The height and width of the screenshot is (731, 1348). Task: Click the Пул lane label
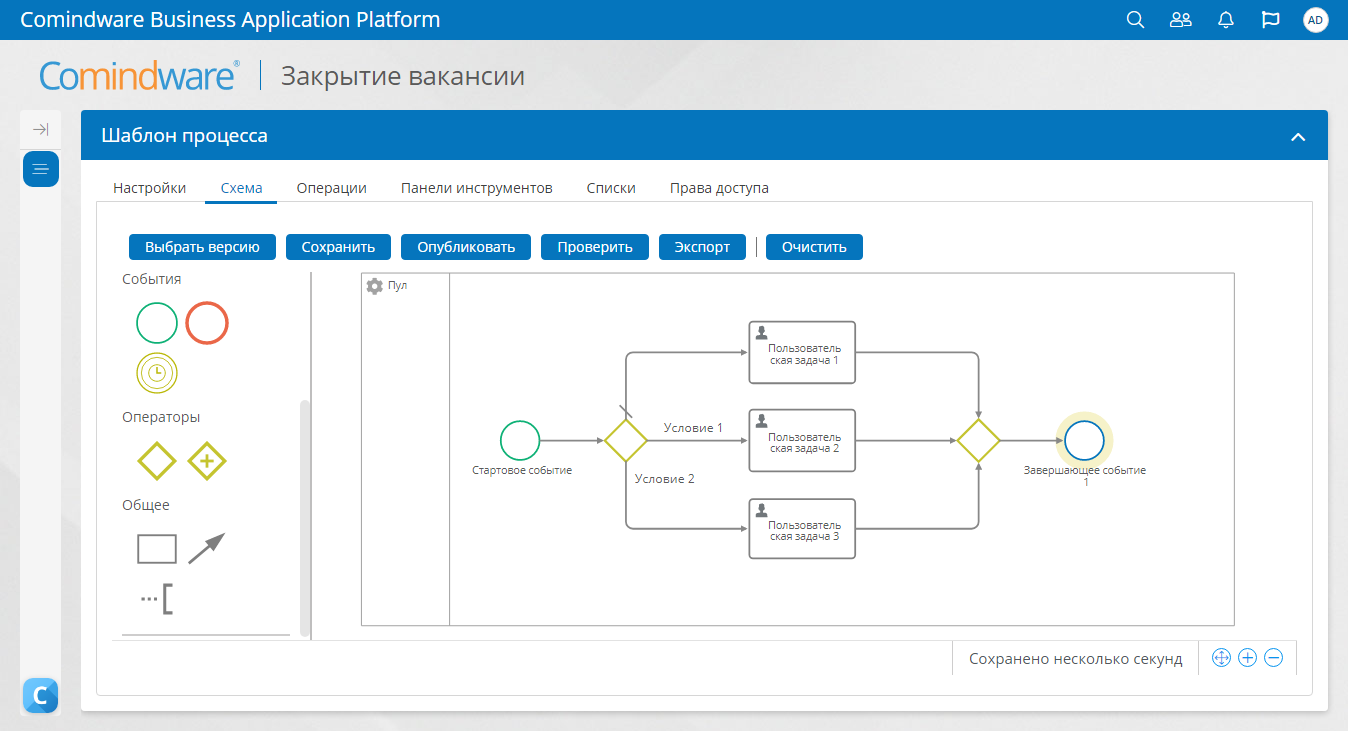pyautogui.click(x=397, y=286)
